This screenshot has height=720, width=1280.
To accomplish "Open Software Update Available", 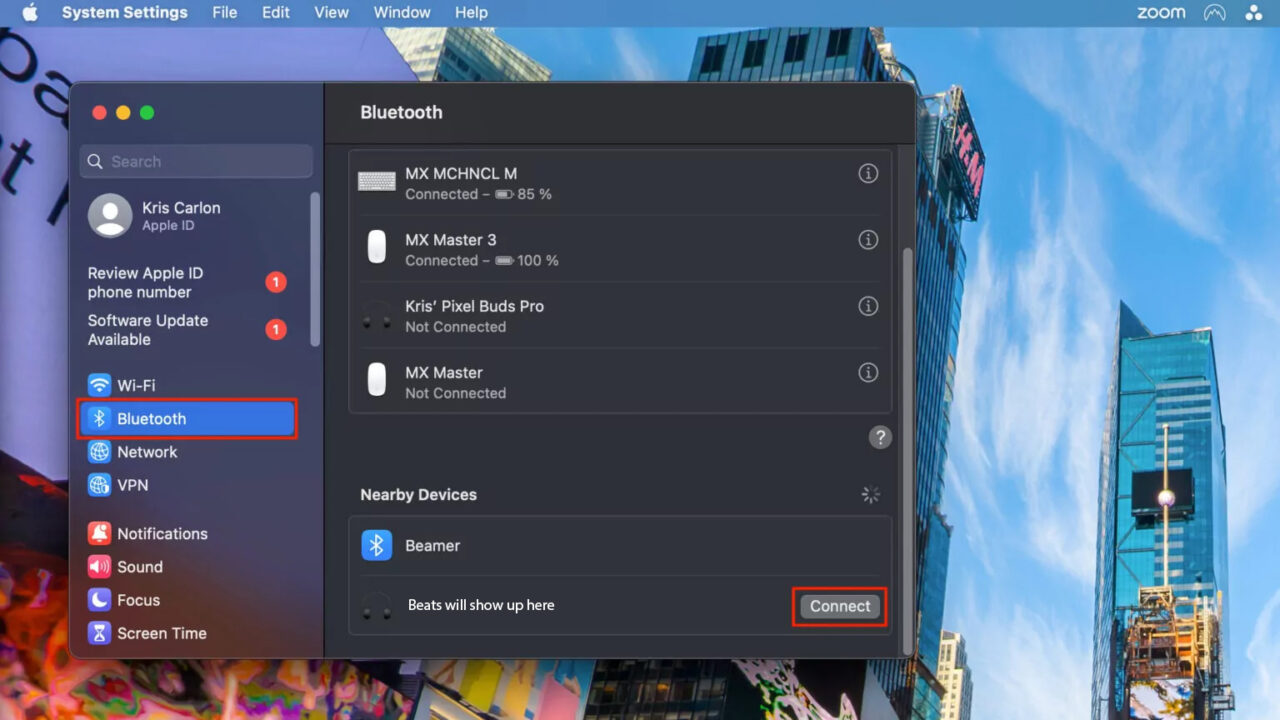I will tap(147, 330).
